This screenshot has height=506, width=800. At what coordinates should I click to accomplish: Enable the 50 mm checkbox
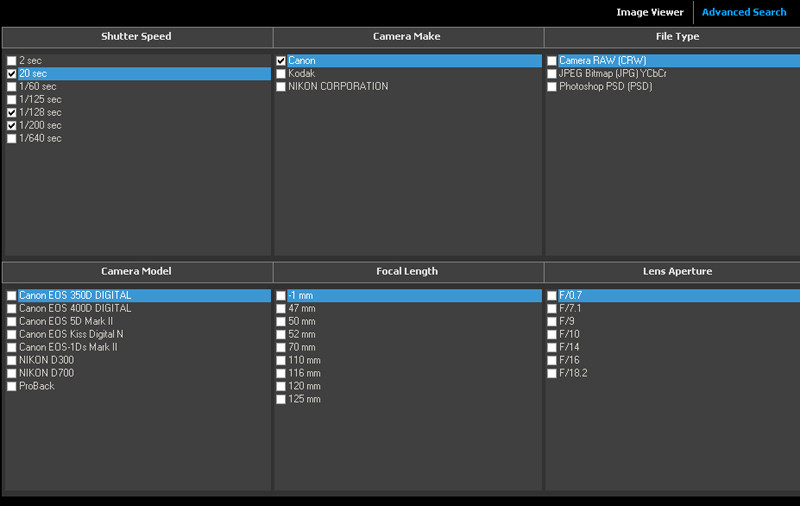click(281, 321)
